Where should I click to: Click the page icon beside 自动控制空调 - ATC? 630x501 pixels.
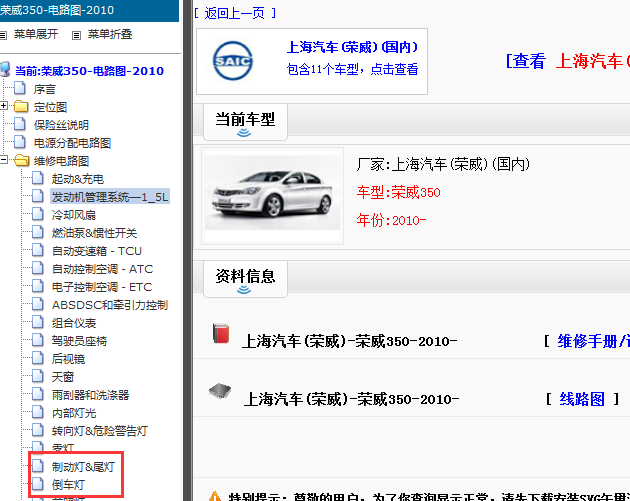(x=38, y=268)
